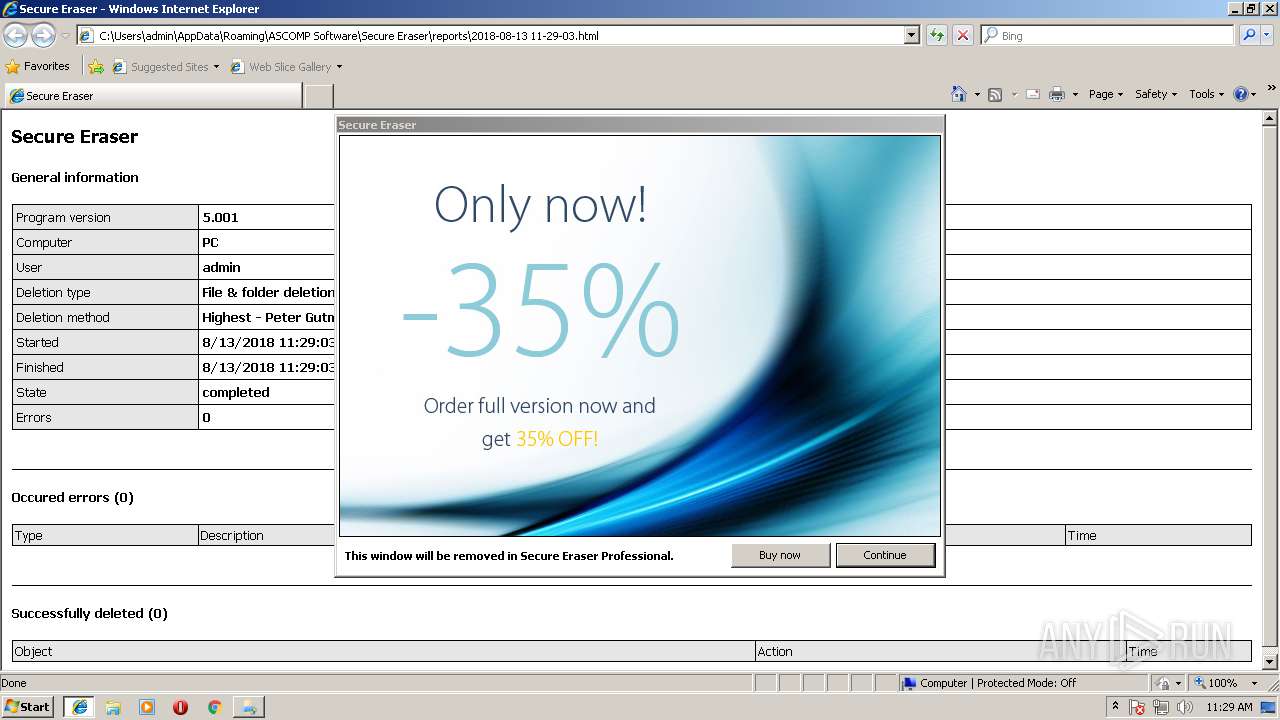Click Successfully deleted (0) heading

89,613
